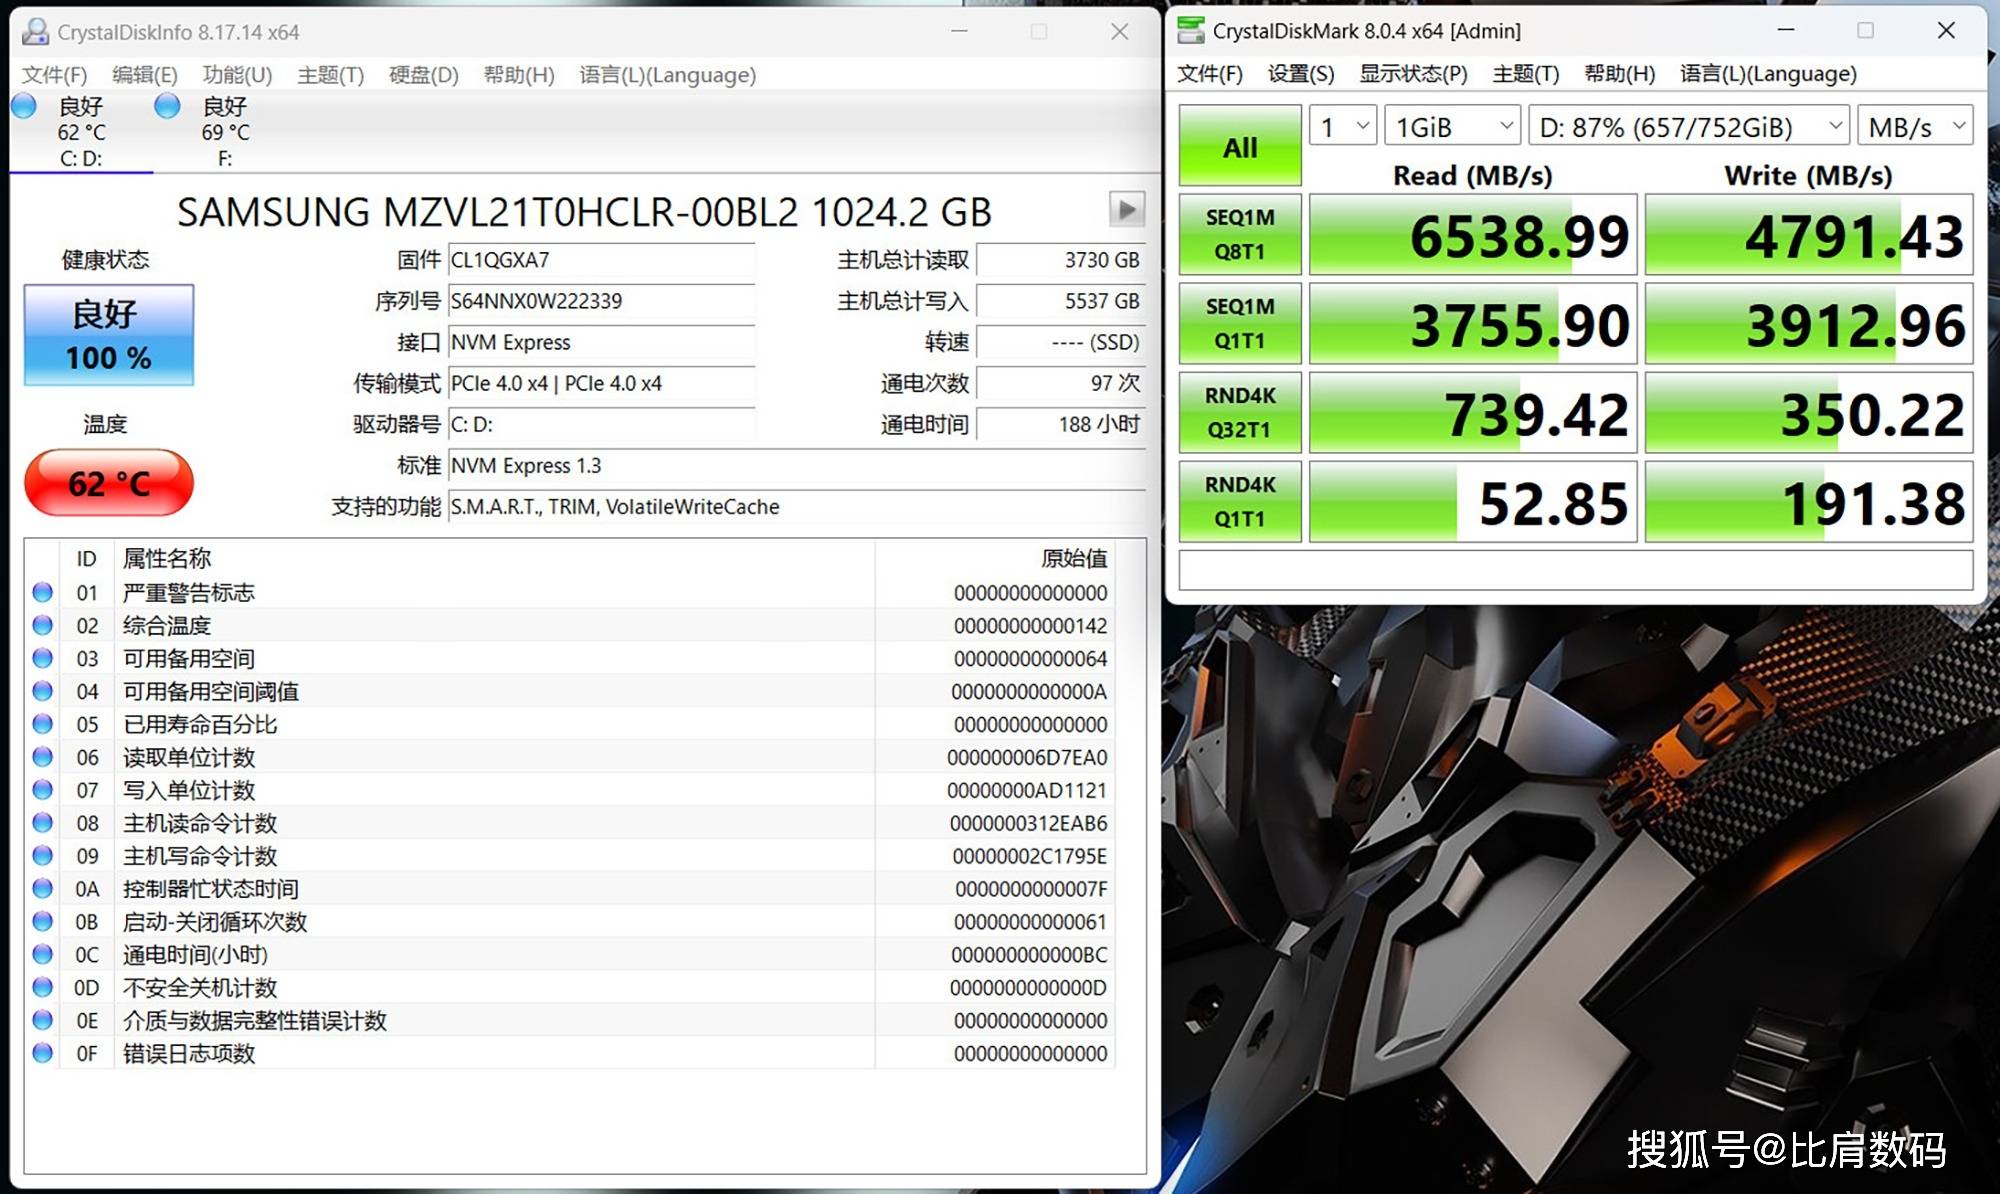Click the 良好 100% health status panel

108,334
